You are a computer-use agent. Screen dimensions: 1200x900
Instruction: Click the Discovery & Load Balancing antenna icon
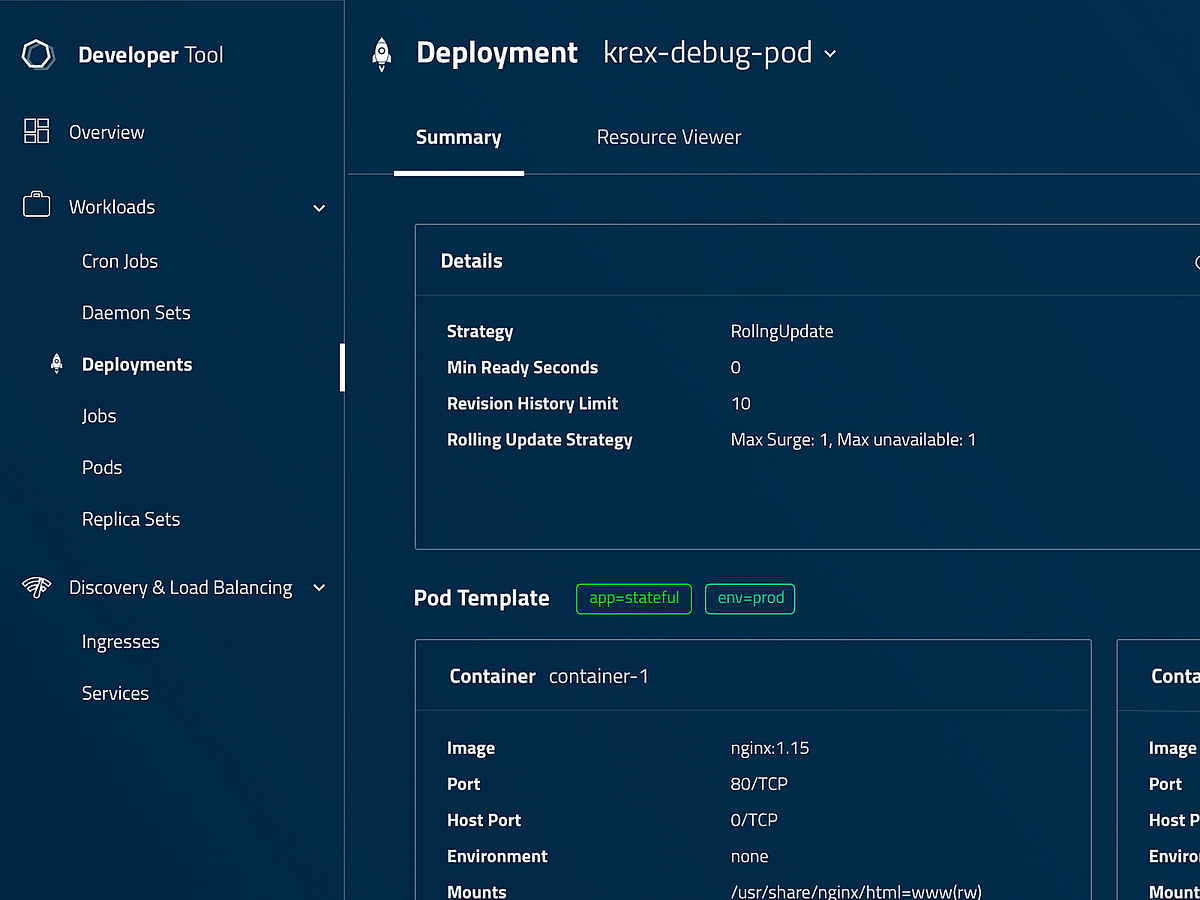pyautogui.click(x=37, y=588)
